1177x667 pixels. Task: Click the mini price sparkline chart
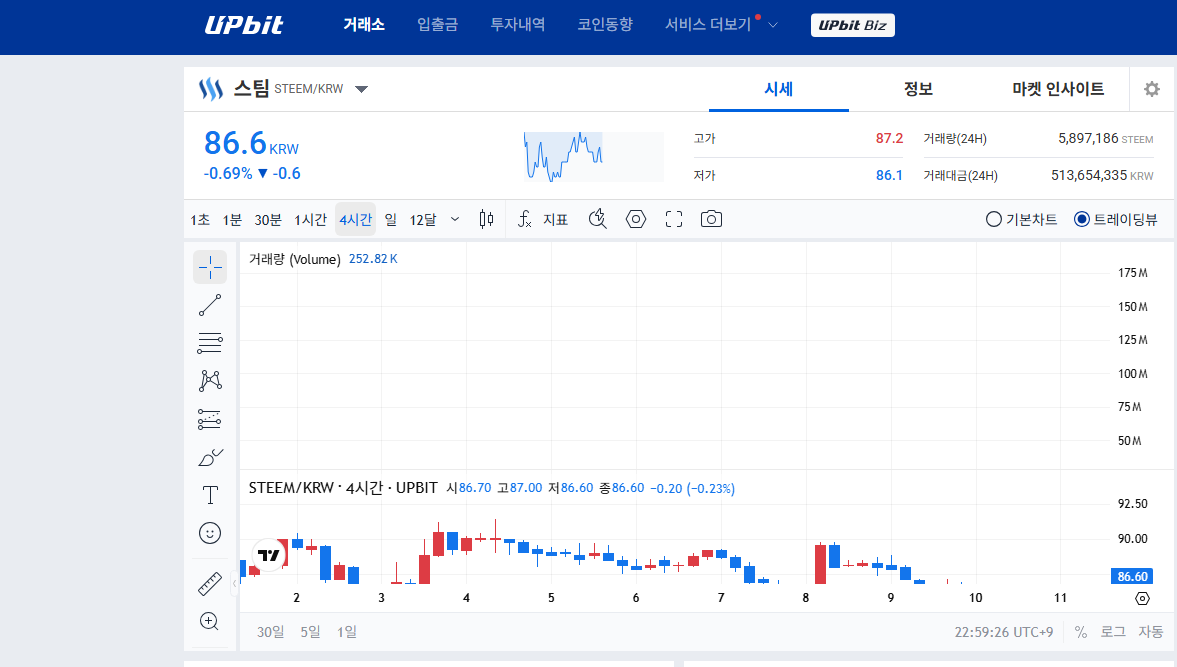pyautogui.click(x=593, y=157)
